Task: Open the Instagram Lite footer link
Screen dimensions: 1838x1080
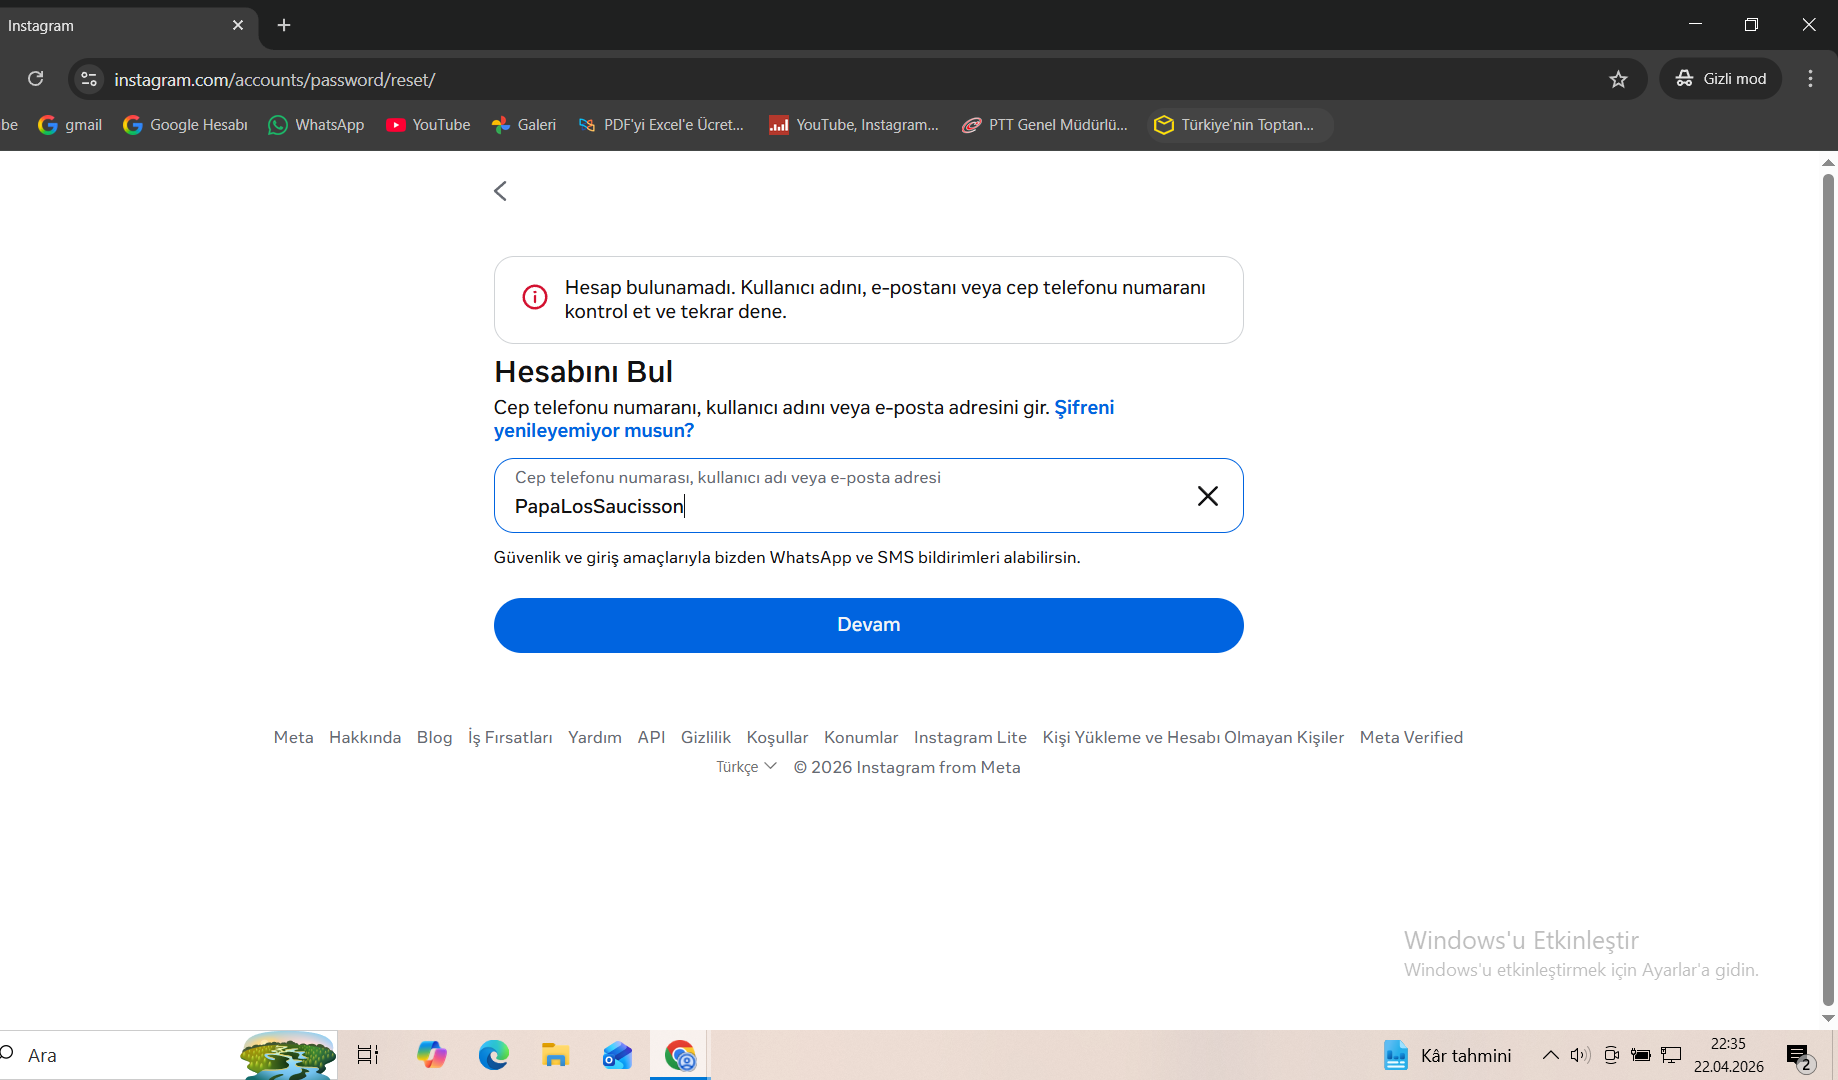Action: coord(970,737)
